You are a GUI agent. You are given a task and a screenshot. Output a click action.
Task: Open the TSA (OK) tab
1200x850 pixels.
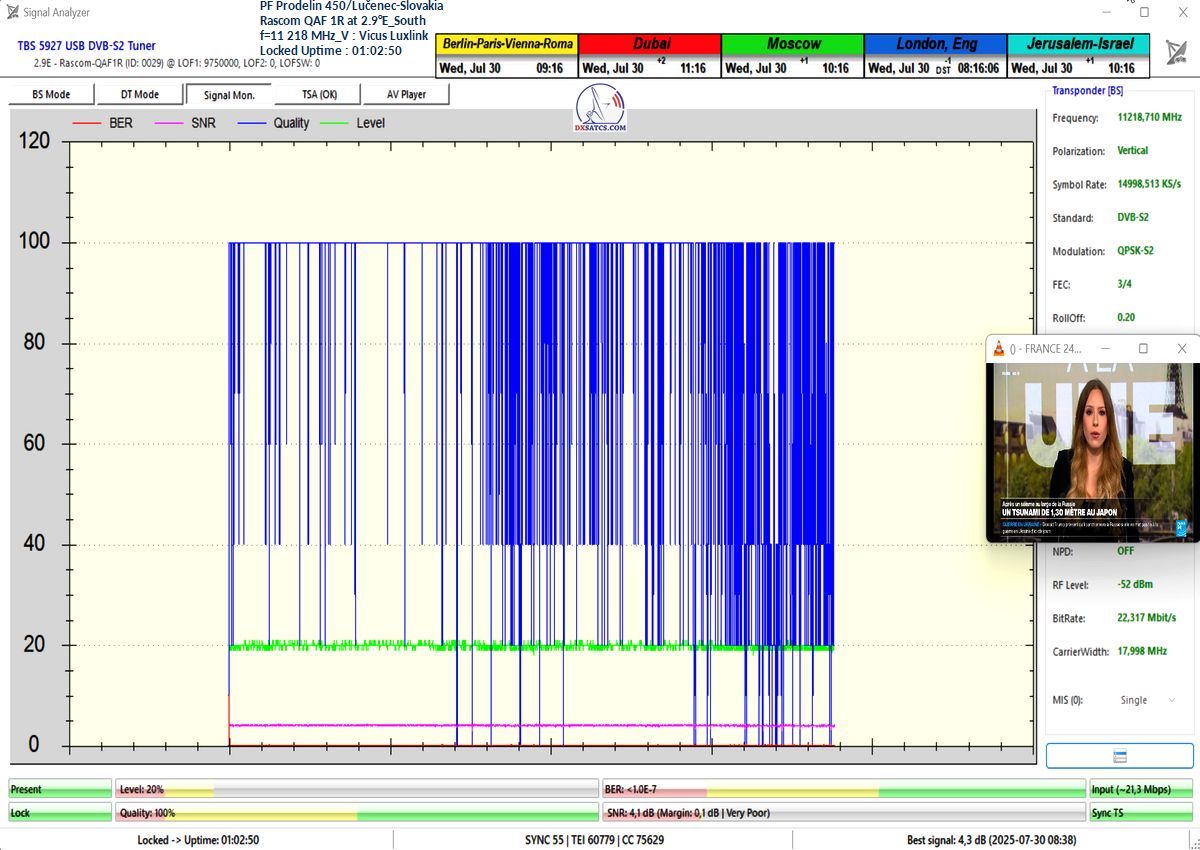point(319,95)
